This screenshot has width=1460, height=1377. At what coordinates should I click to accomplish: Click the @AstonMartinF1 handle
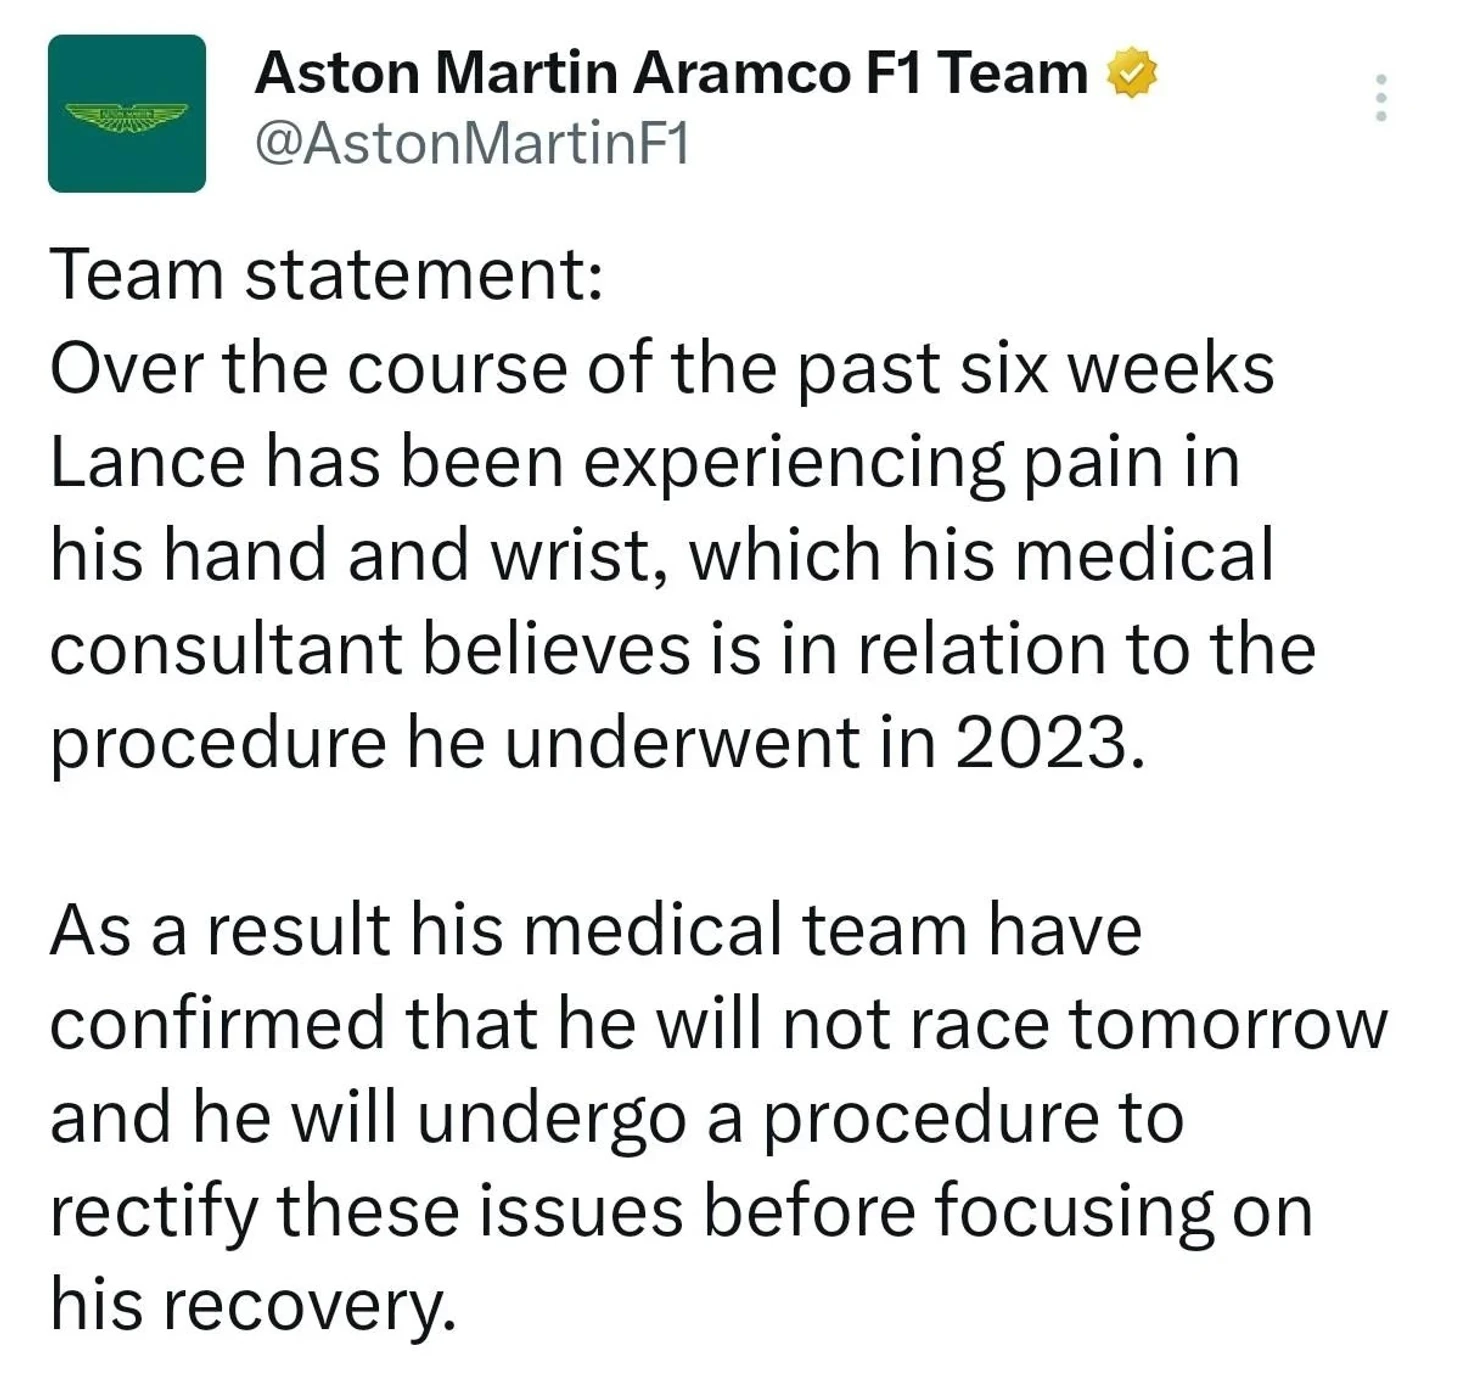tap(472, 145)
